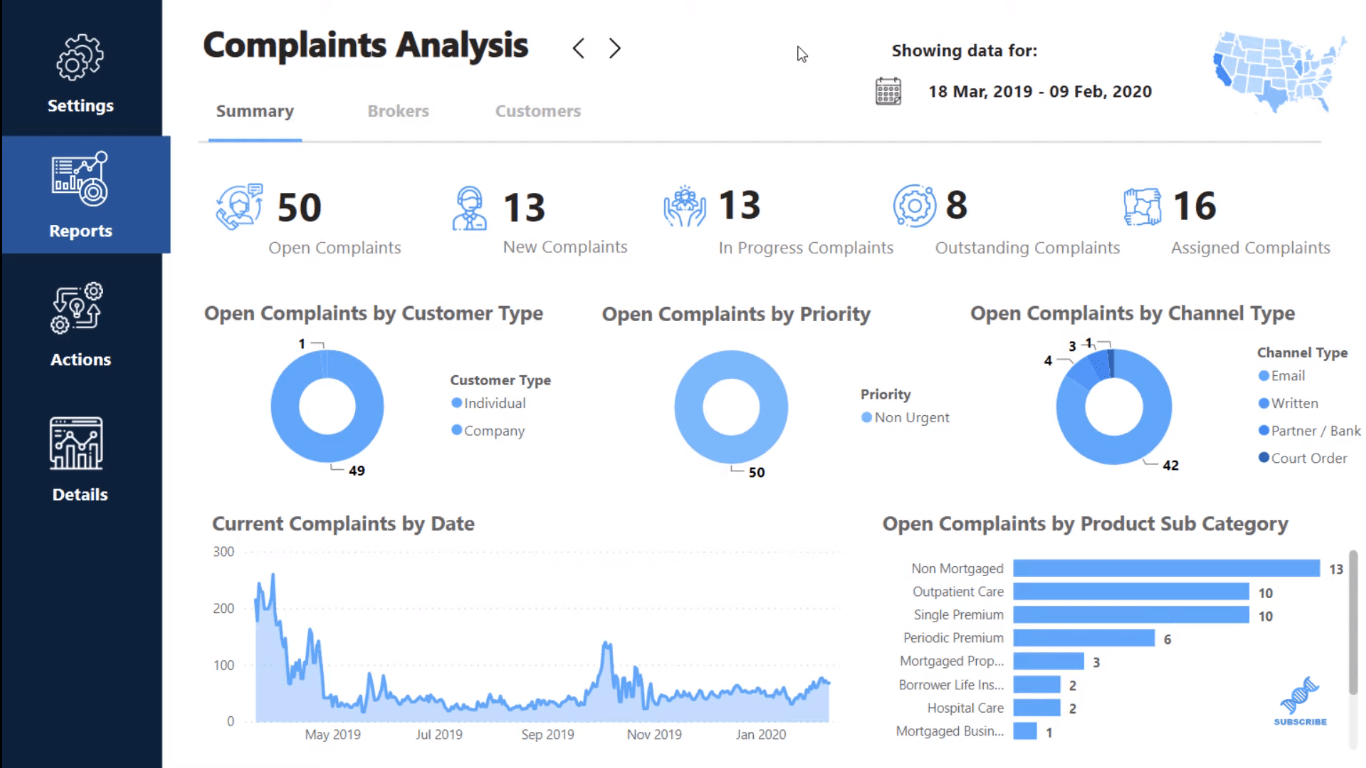Screen dimensions: 1366x768
Task: Click the Current Complaints by Date title
Action: click(x=343, y=524)
